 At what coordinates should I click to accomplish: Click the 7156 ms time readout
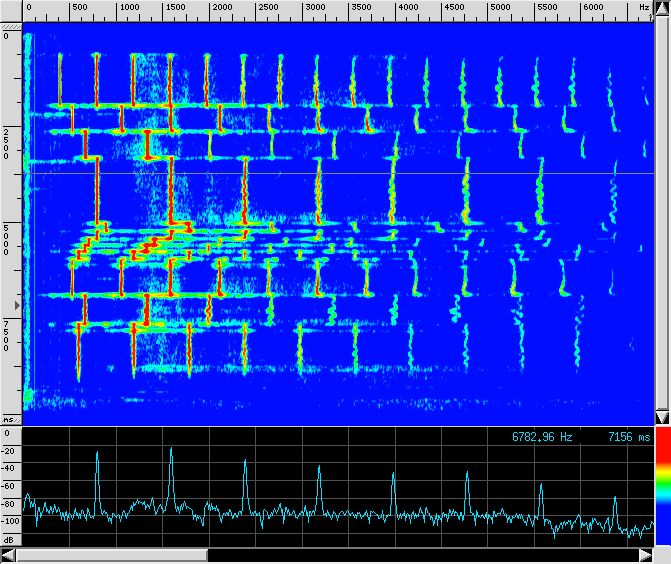[x=627, y=437]
